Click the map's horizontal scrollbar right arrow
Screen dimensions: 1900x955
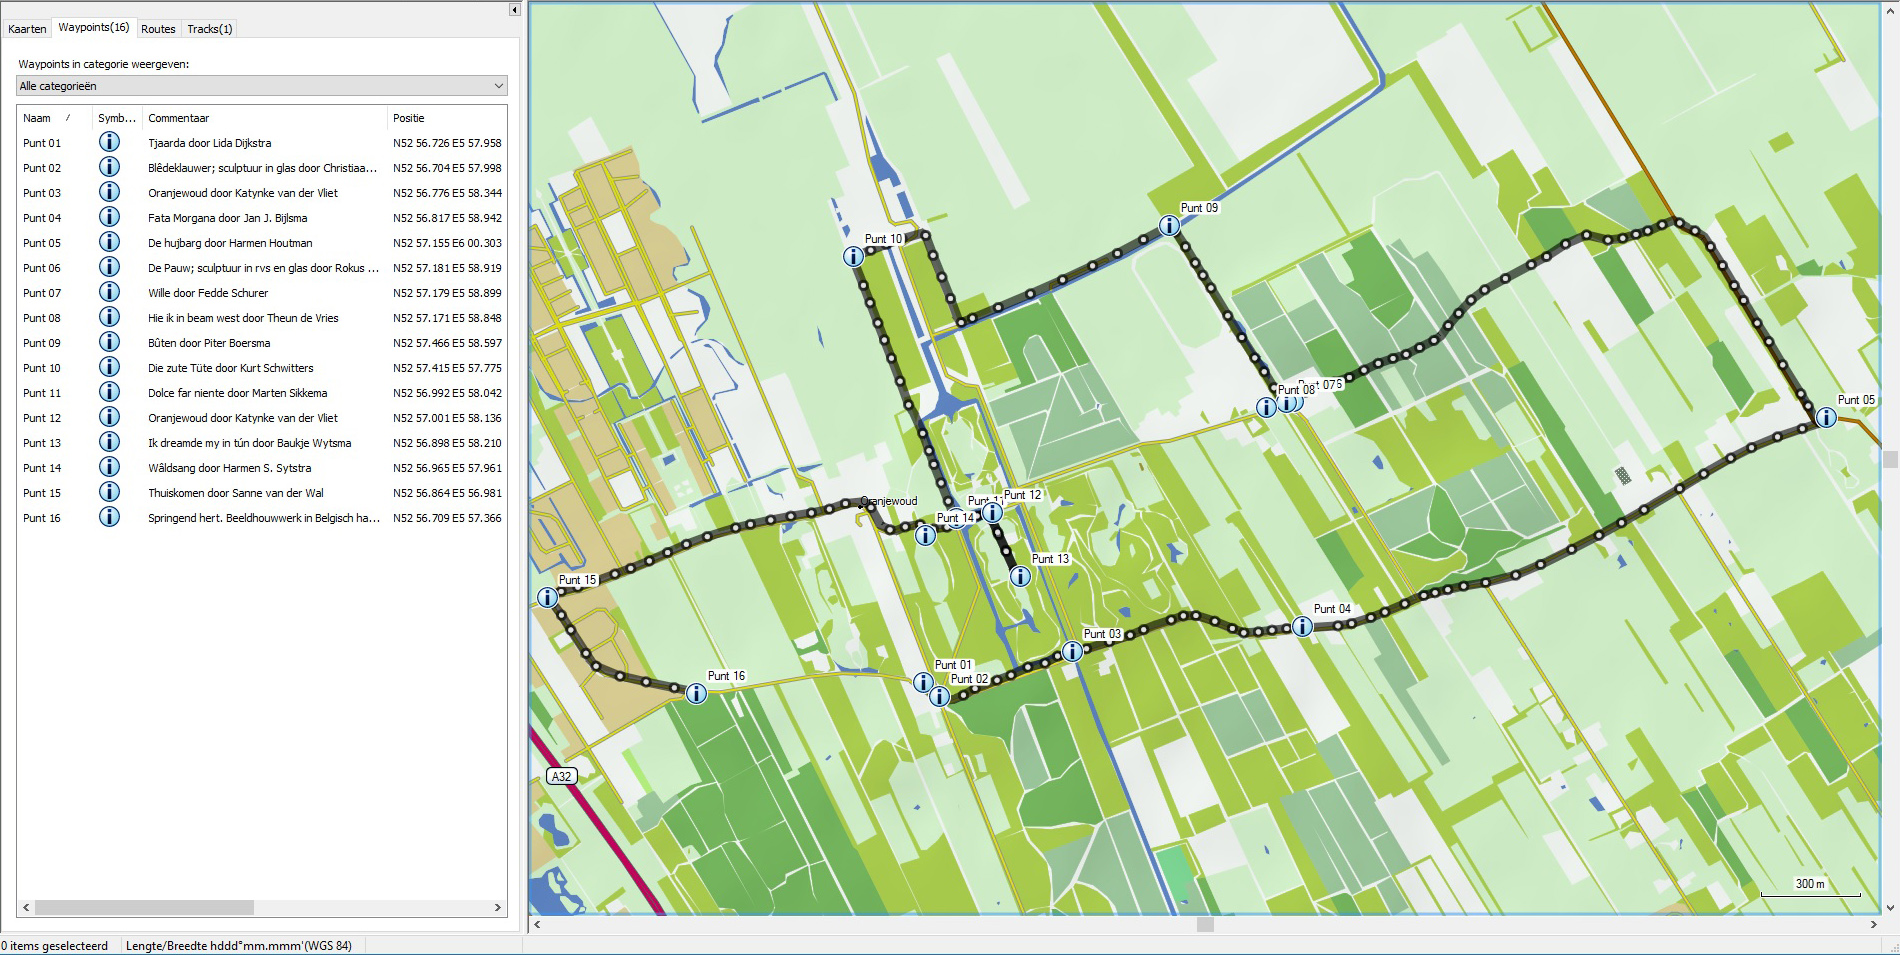1873,925
